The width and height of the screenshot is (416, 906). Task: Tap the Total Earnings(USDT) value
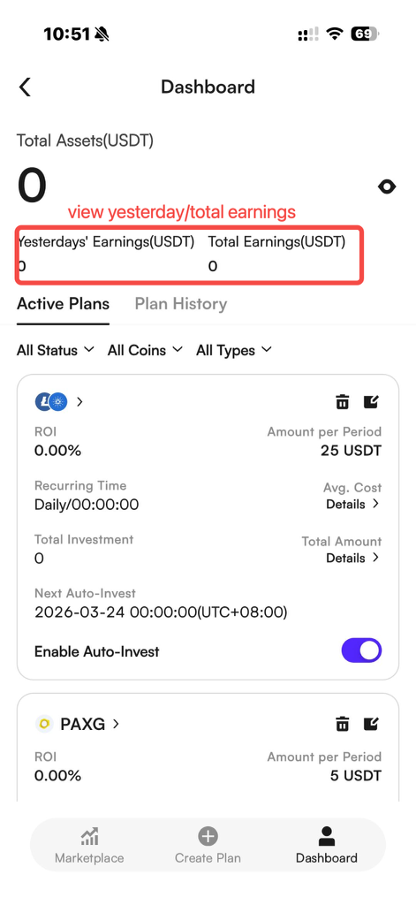click(x=213, y=266)
